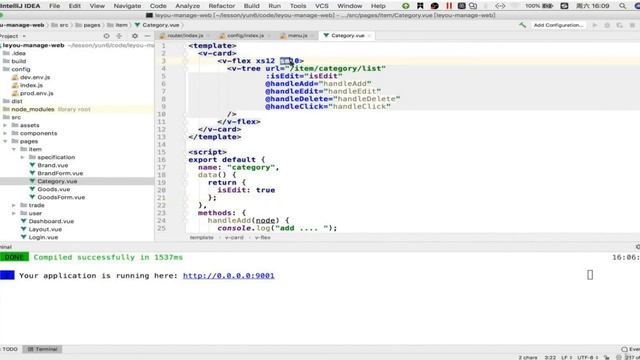Open the Terminal tool window tab

point(42,349)
